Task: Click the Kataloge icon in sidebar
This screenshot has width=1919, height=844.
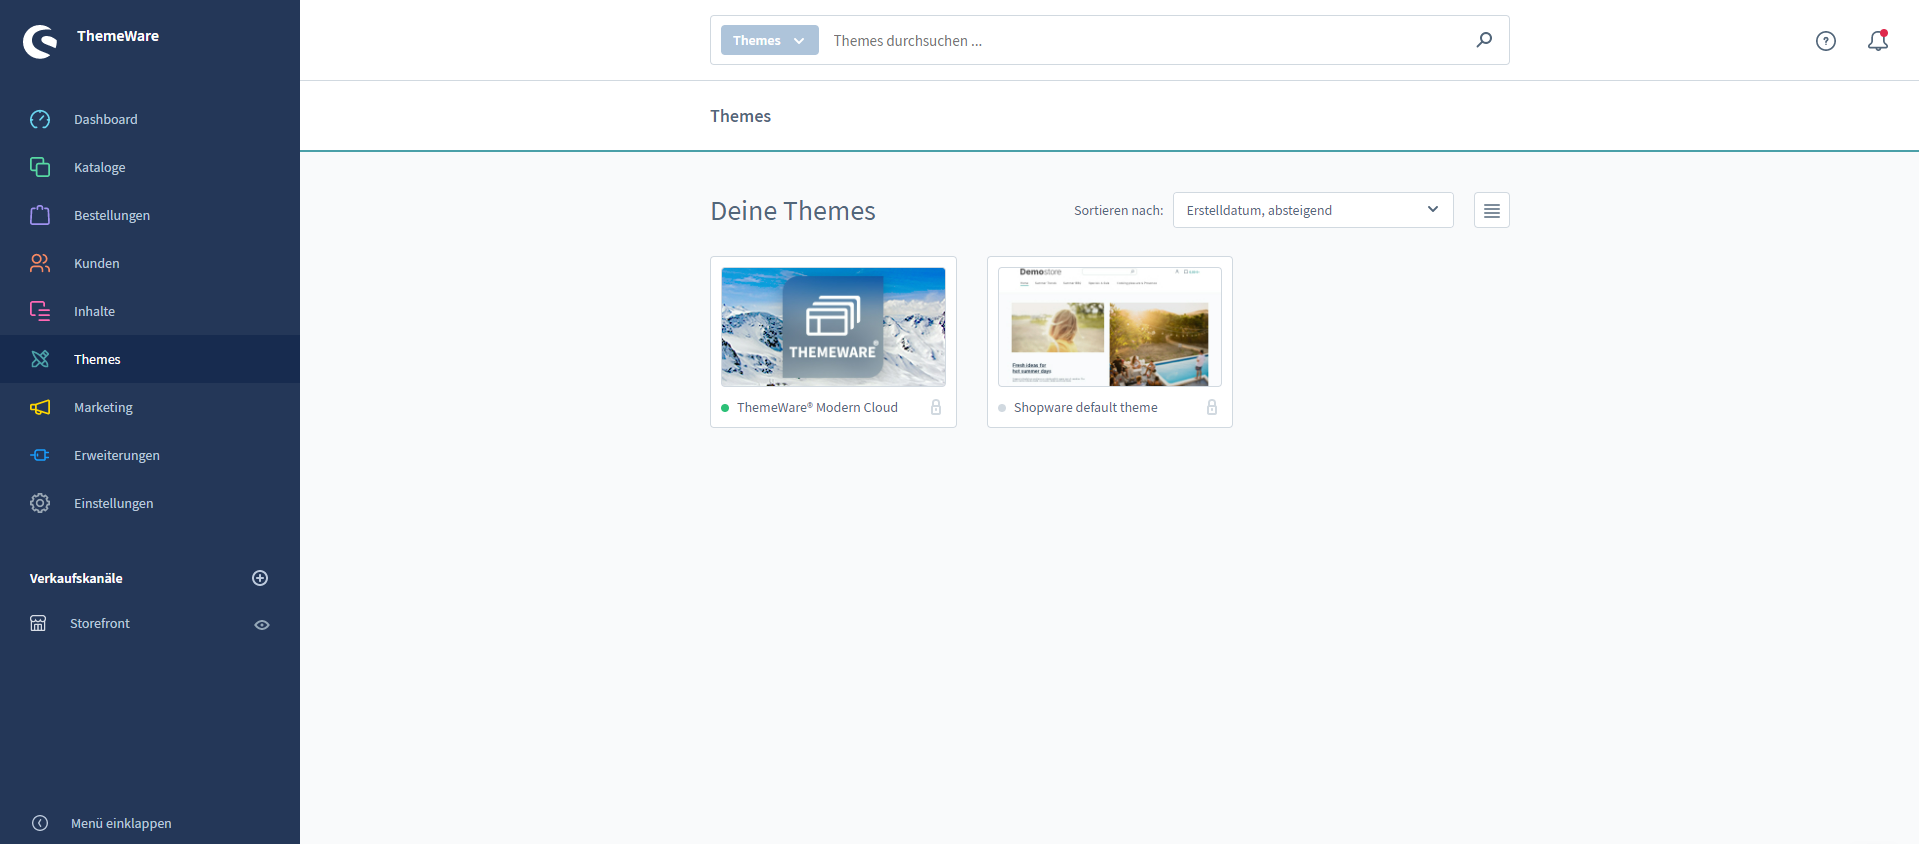Action: click(40, 167)
